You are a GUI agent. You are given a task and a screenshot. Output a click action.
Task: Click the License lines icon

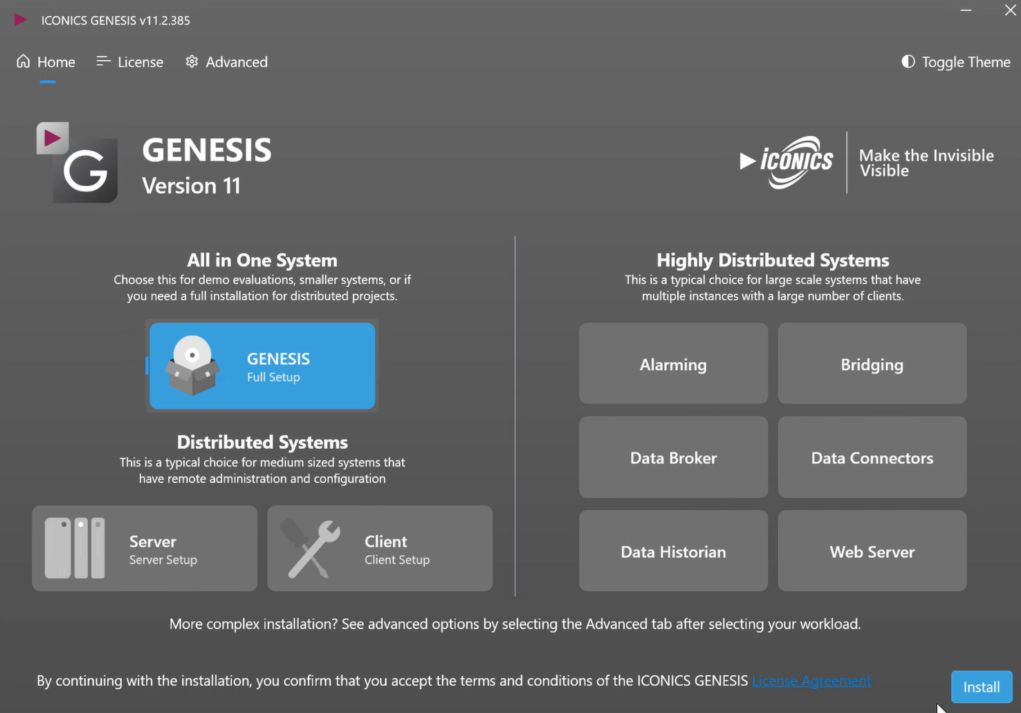coord(103,61)
